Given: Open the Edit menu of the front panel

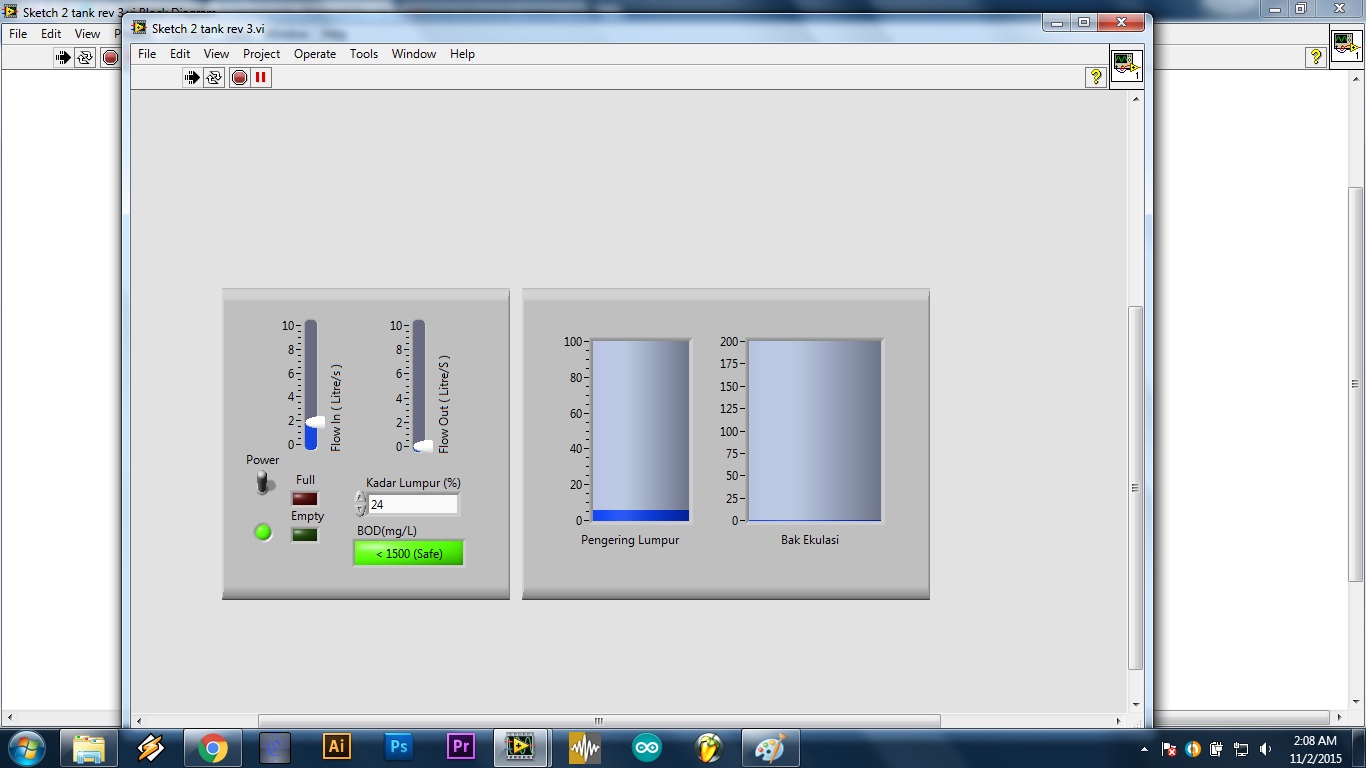Looking at the screenshot, I should tap(180, 54).
